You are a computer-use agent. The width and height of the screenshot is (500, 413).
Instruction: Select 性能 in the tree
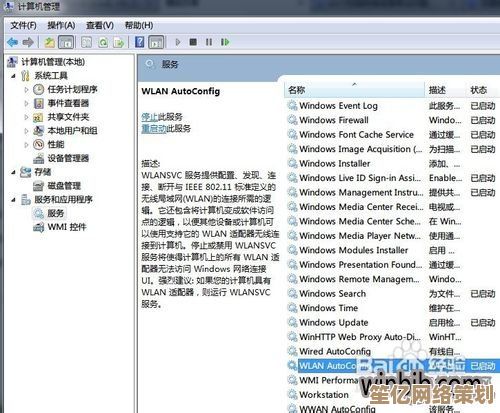click(56, 144)
